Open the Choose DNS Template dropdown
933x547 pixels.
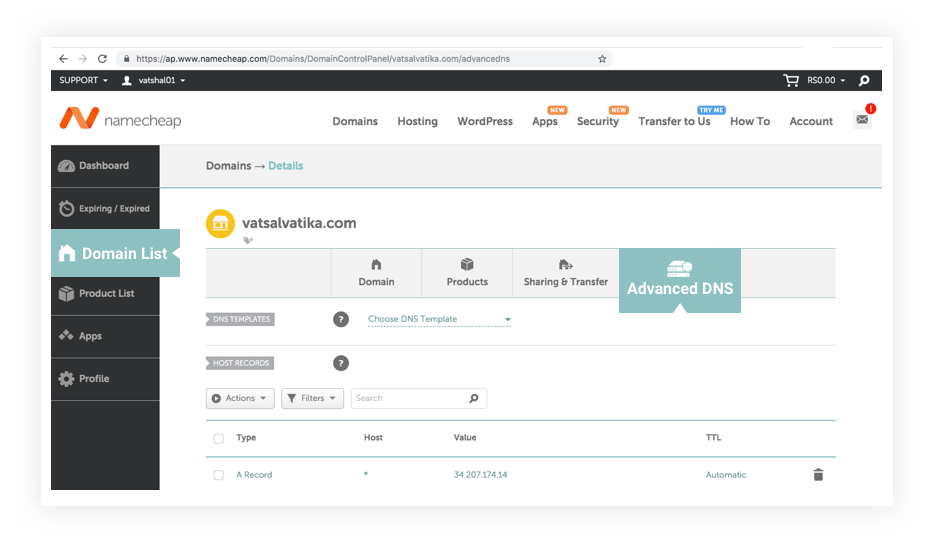coord(439,319)
